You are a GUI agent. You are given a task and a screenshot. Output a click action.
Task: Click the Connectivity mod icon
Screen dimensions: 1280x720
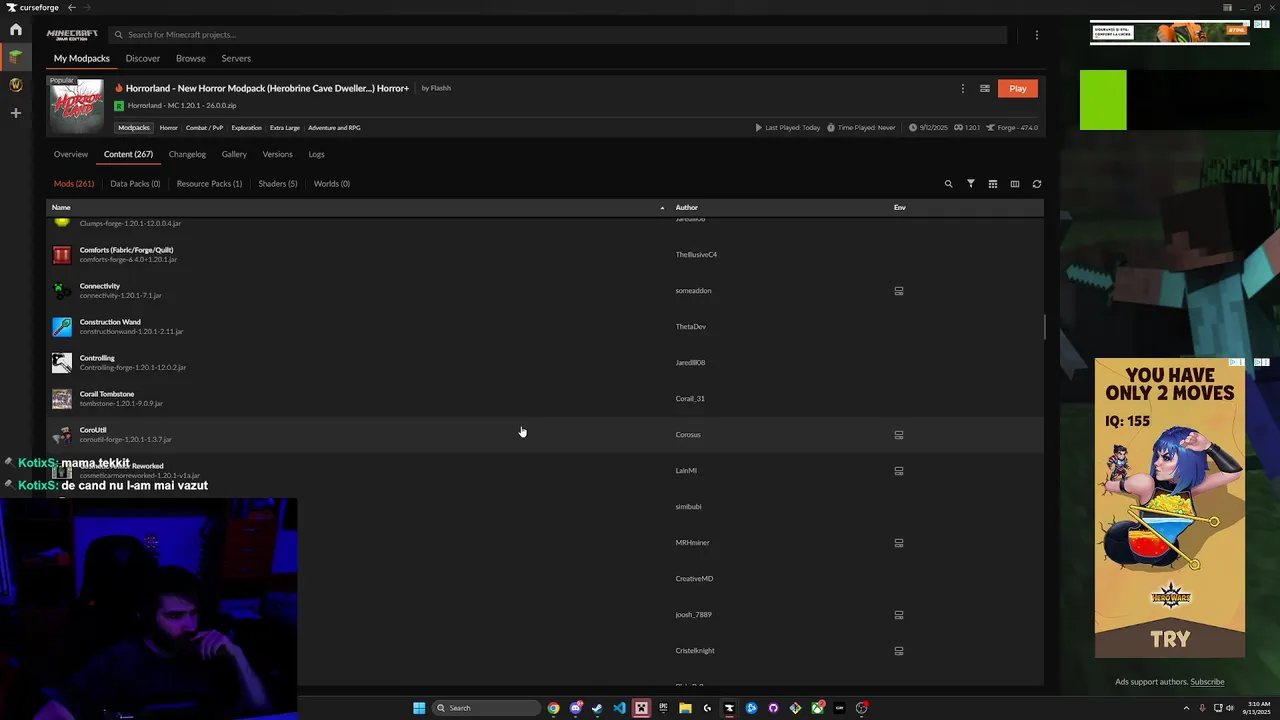click(62, 291)
